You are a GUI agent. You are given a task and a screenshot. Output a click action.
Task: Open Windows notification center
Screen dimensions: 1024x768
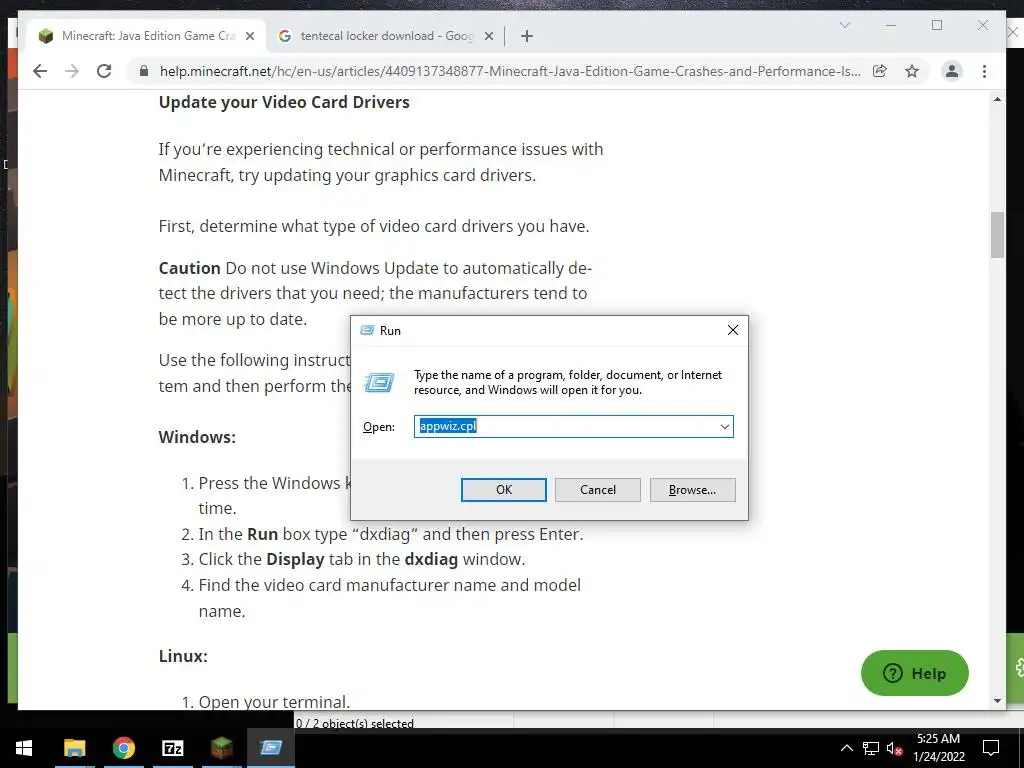[991, 748]
